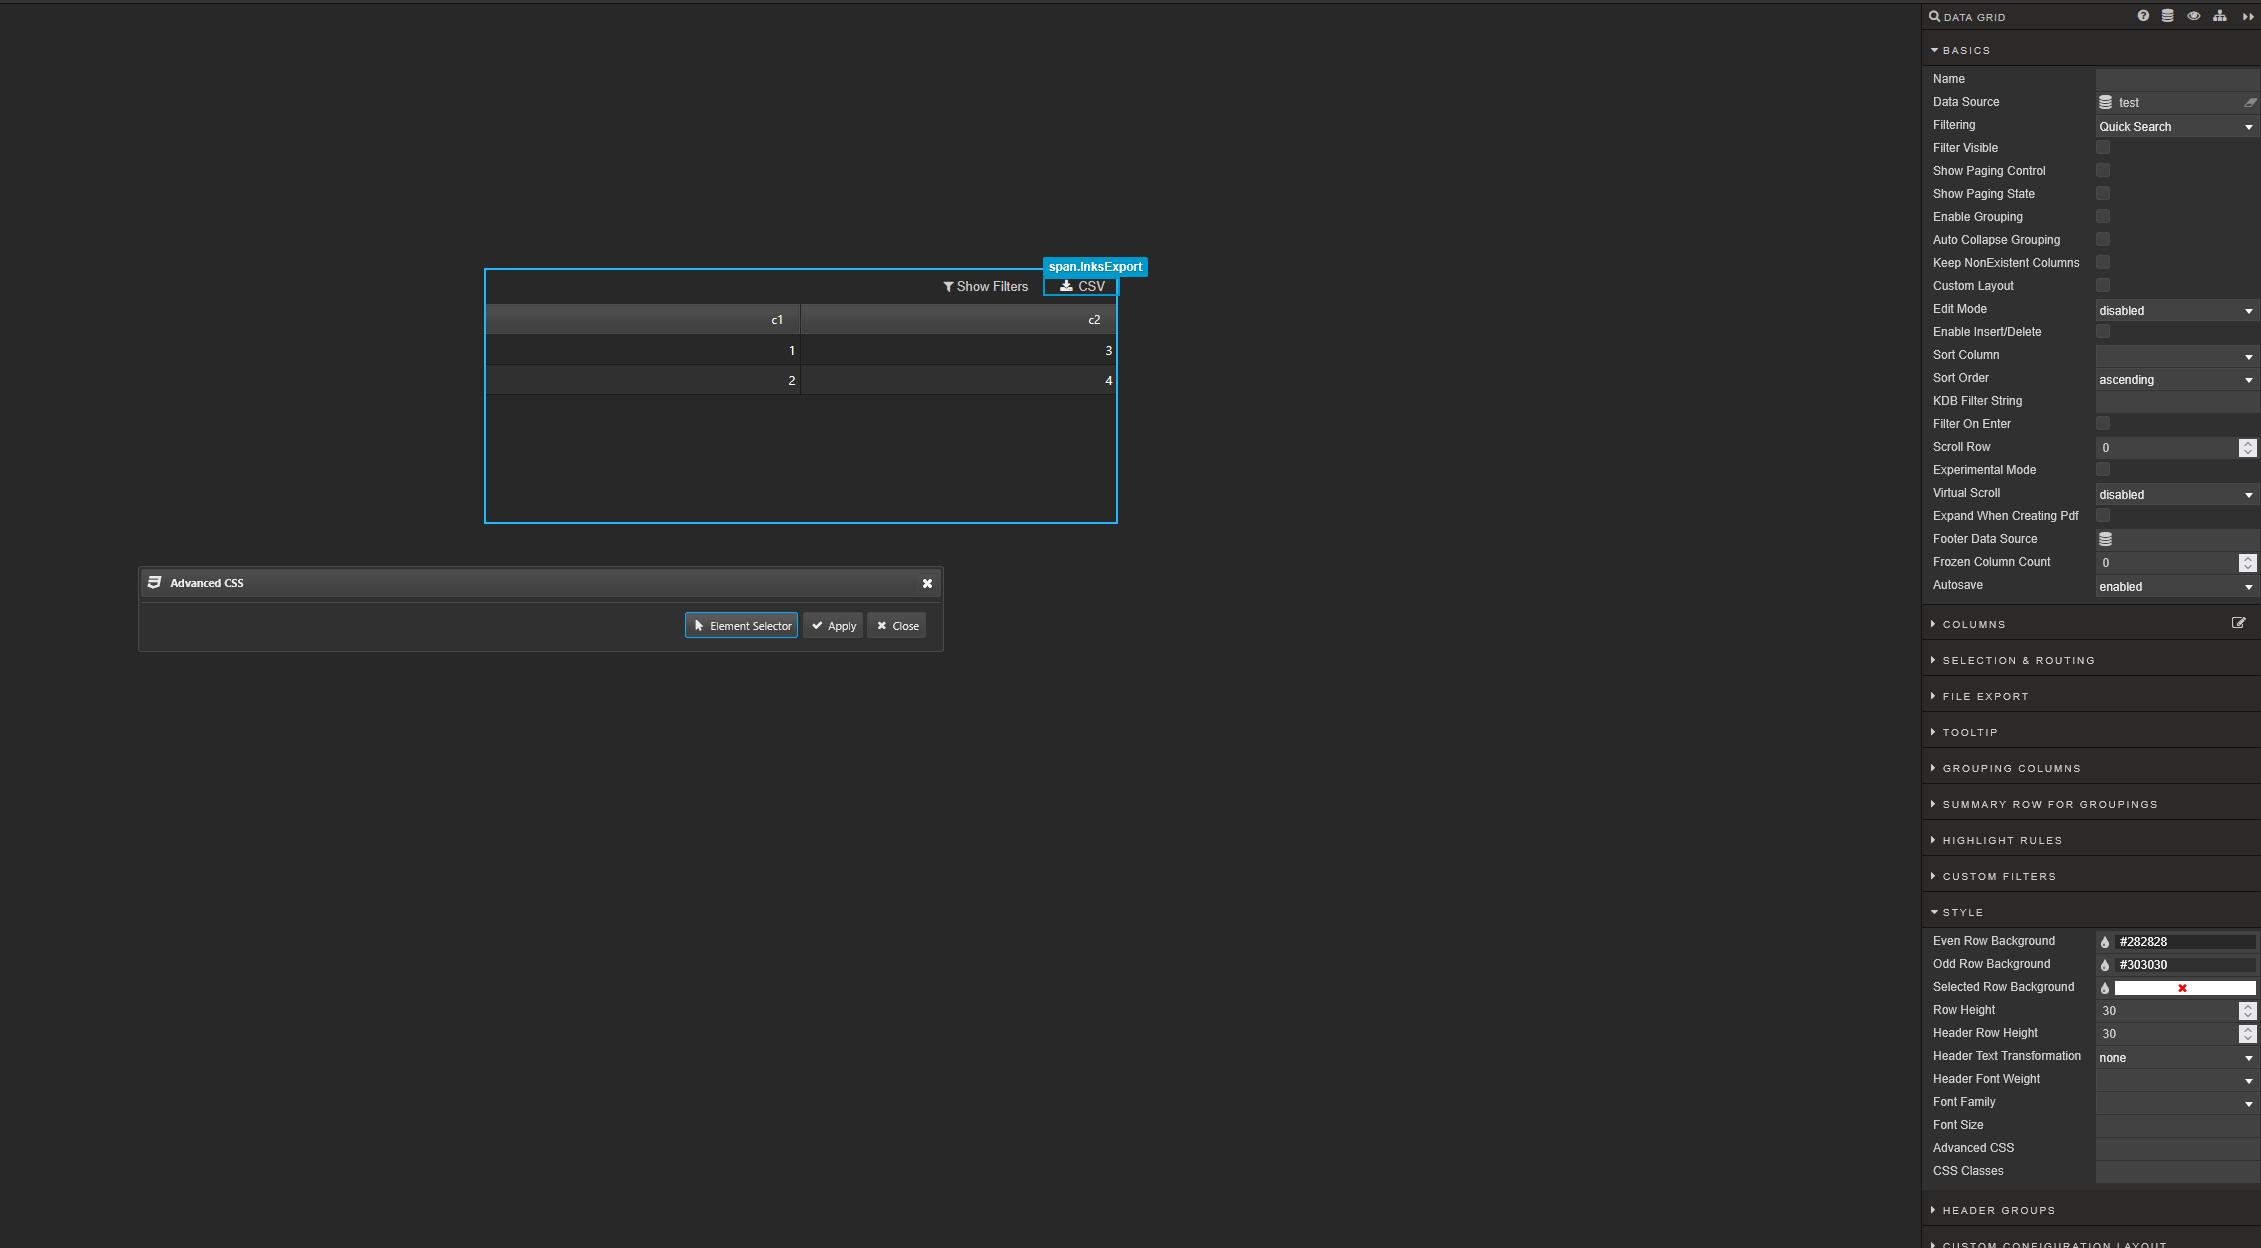Enable the Show Paging Control checkbox

click(2102, 171)
